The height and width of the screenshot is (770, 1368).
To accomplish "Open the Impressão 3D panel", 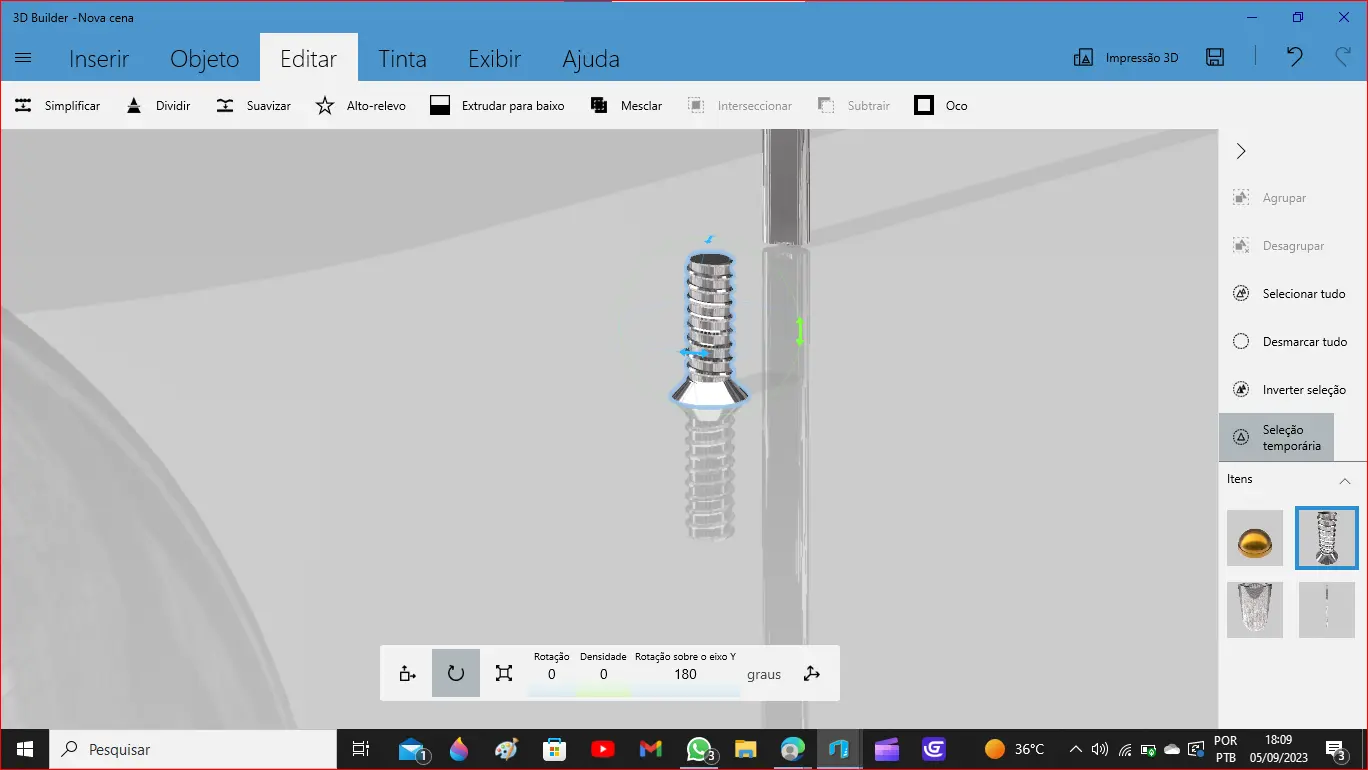I will [x=1125, y=57].
